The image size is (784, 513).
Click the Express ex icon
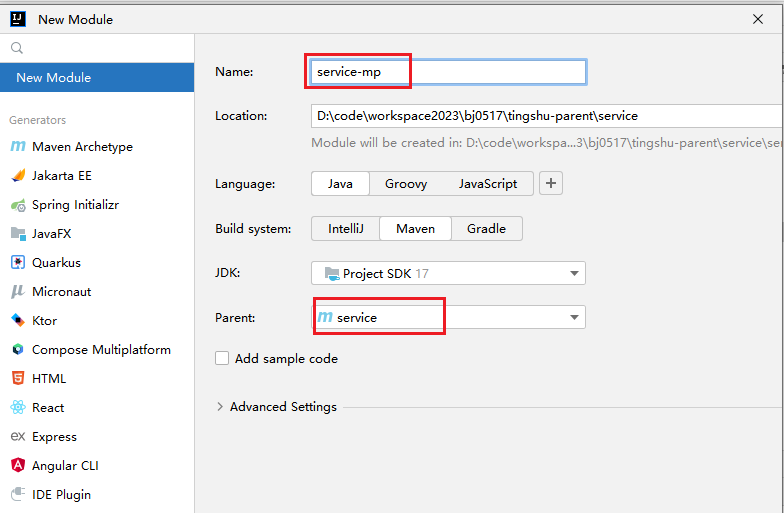tap(18, 436)
